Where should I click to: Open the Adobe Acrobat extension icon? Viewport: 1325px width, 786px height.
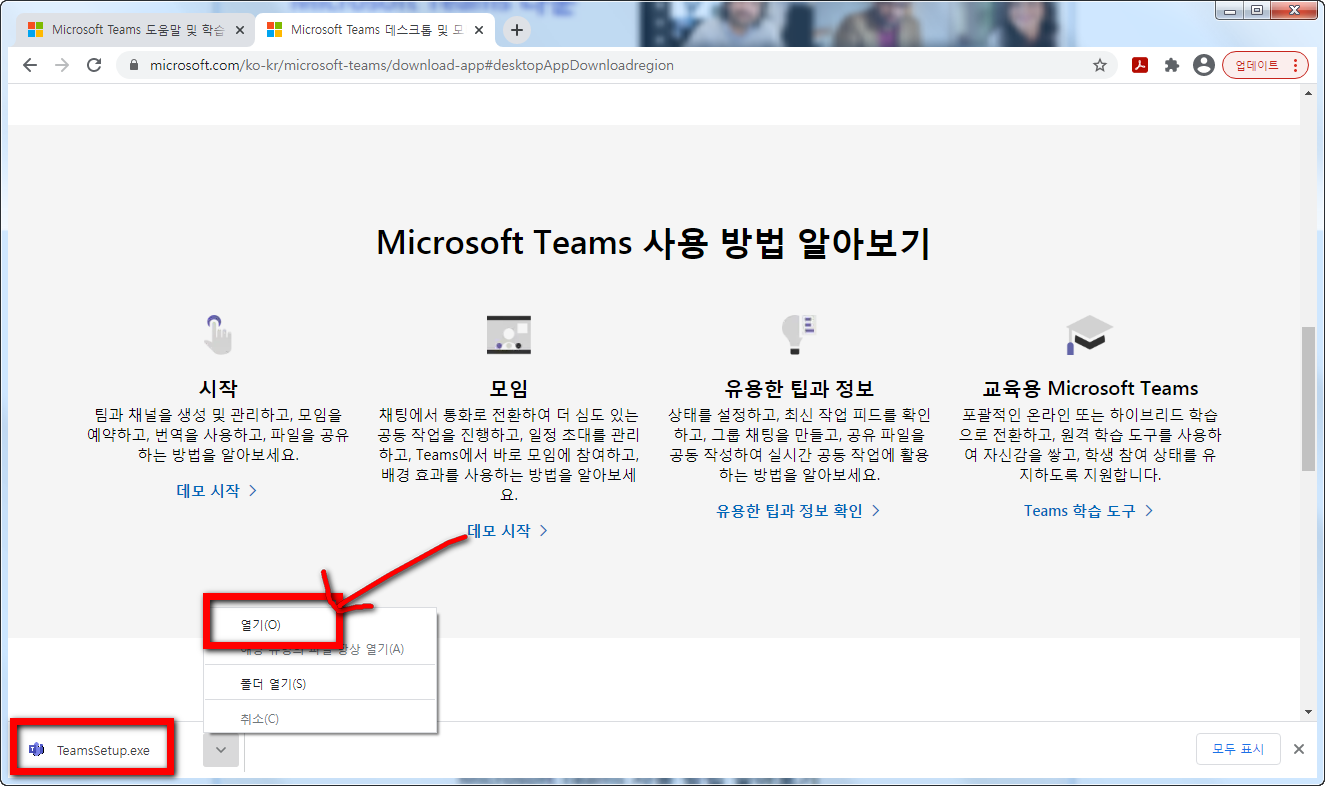[1139, 65]
